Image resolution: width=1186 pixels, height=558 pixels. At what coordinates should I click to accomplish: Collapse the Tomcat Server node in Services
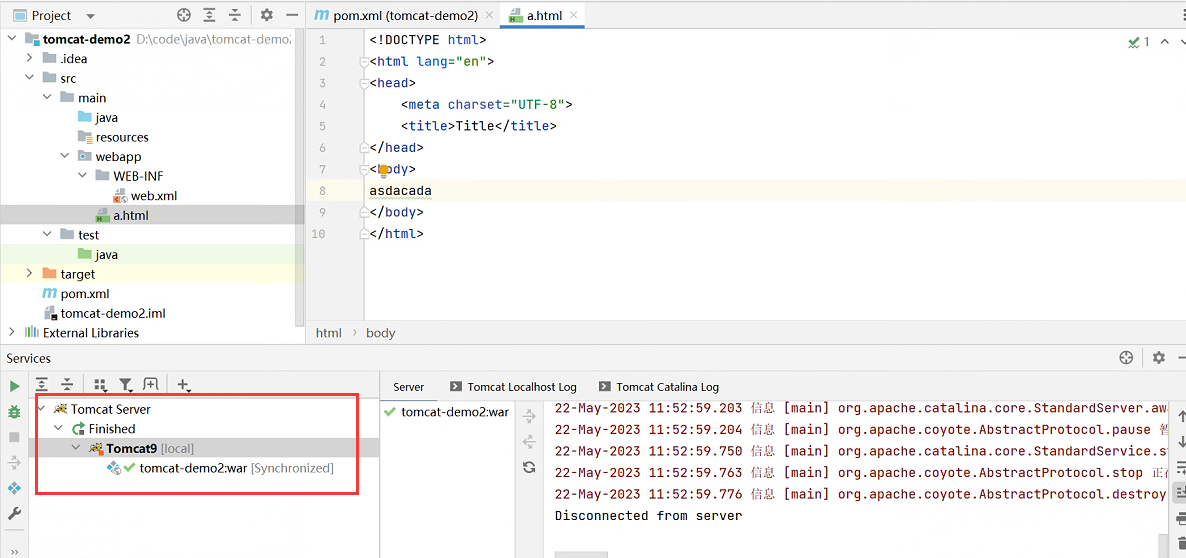[41, 409]
